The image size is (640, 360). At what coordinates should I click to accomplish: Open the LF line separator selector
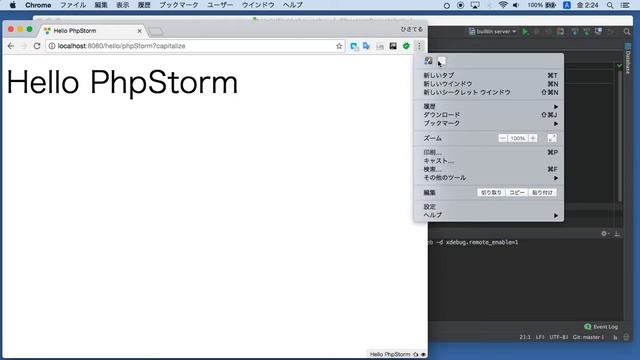[x=540, y=337]
